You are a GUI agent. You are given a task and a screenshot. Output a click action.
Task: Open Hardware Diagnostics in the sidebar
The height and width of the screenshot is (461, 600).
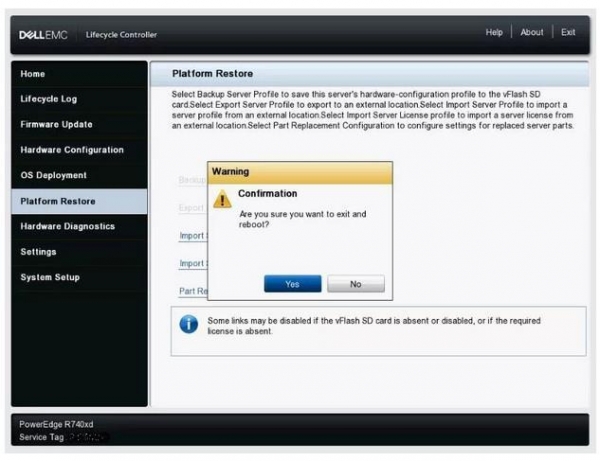(79, 226)
